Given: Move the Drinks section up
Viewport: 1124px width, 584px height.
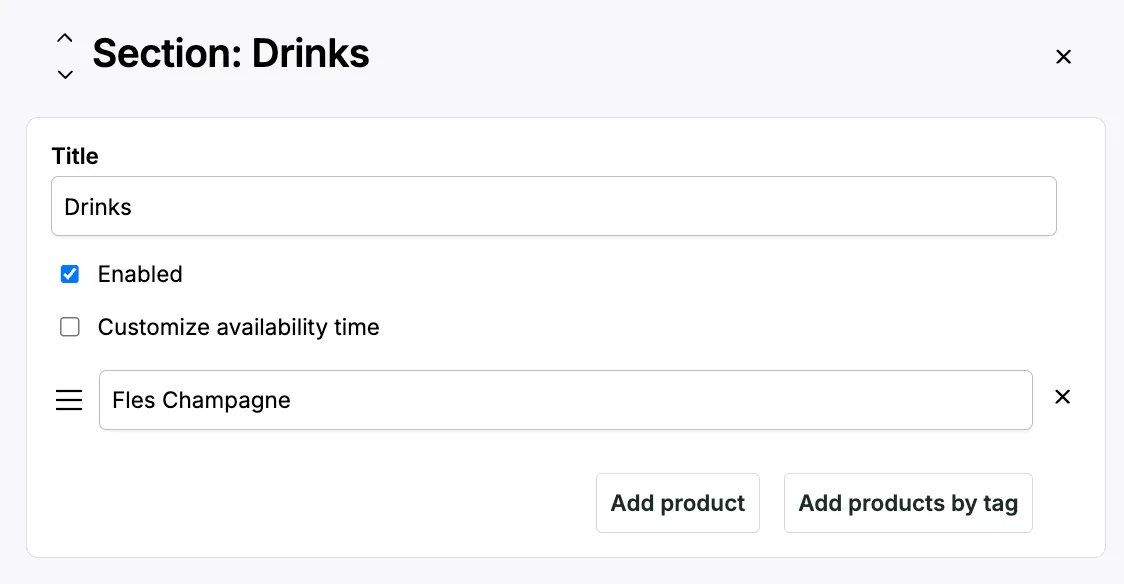Looking at the screenshot, I should [65, 38].
